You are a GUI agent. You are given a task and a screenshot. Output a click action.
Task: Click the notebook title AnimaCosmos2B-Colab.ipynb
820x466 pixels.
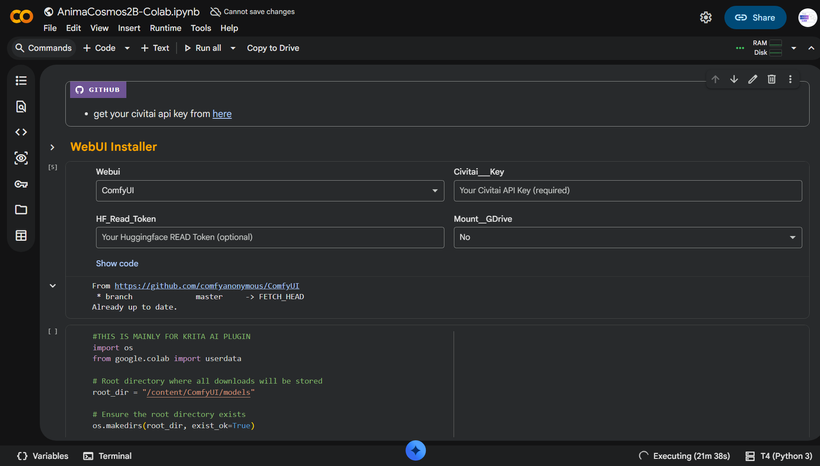128,12
